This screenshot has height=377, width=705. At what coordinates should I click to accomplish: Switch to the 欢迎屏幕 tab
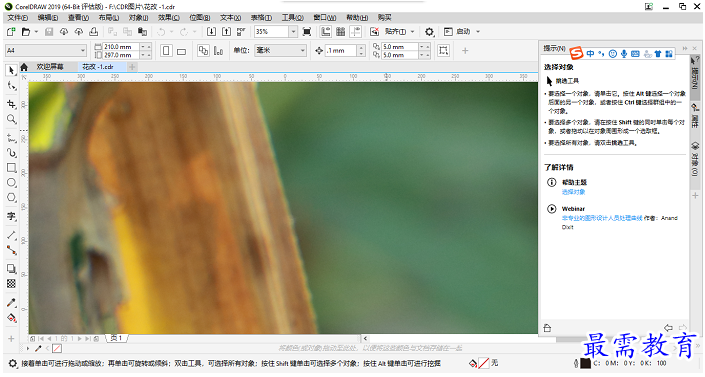(50, 67)
